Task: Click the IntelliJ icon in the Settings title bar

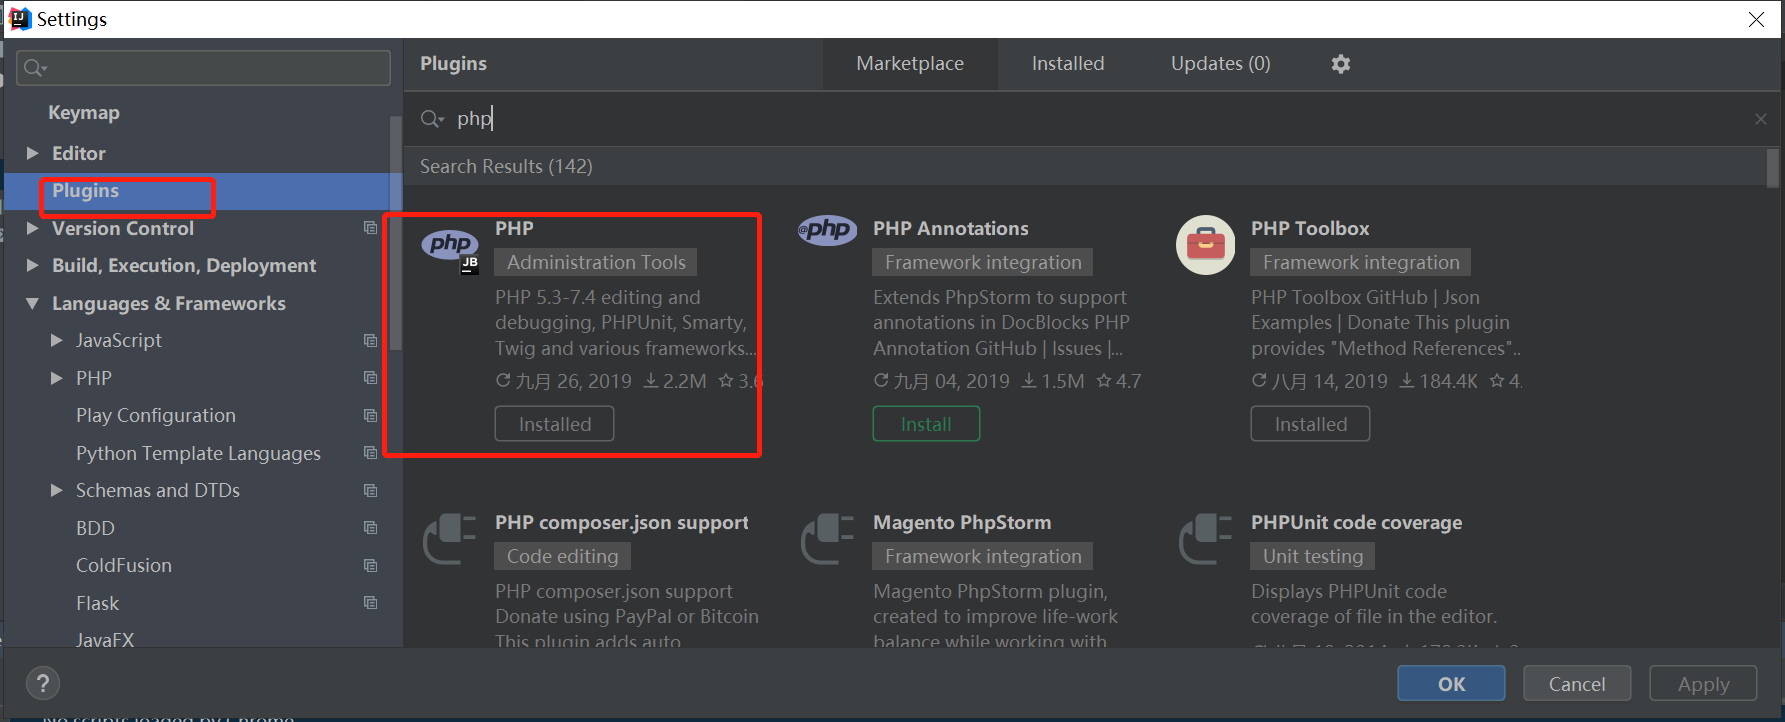Action: pyautogui.click(x=20, y=19)
